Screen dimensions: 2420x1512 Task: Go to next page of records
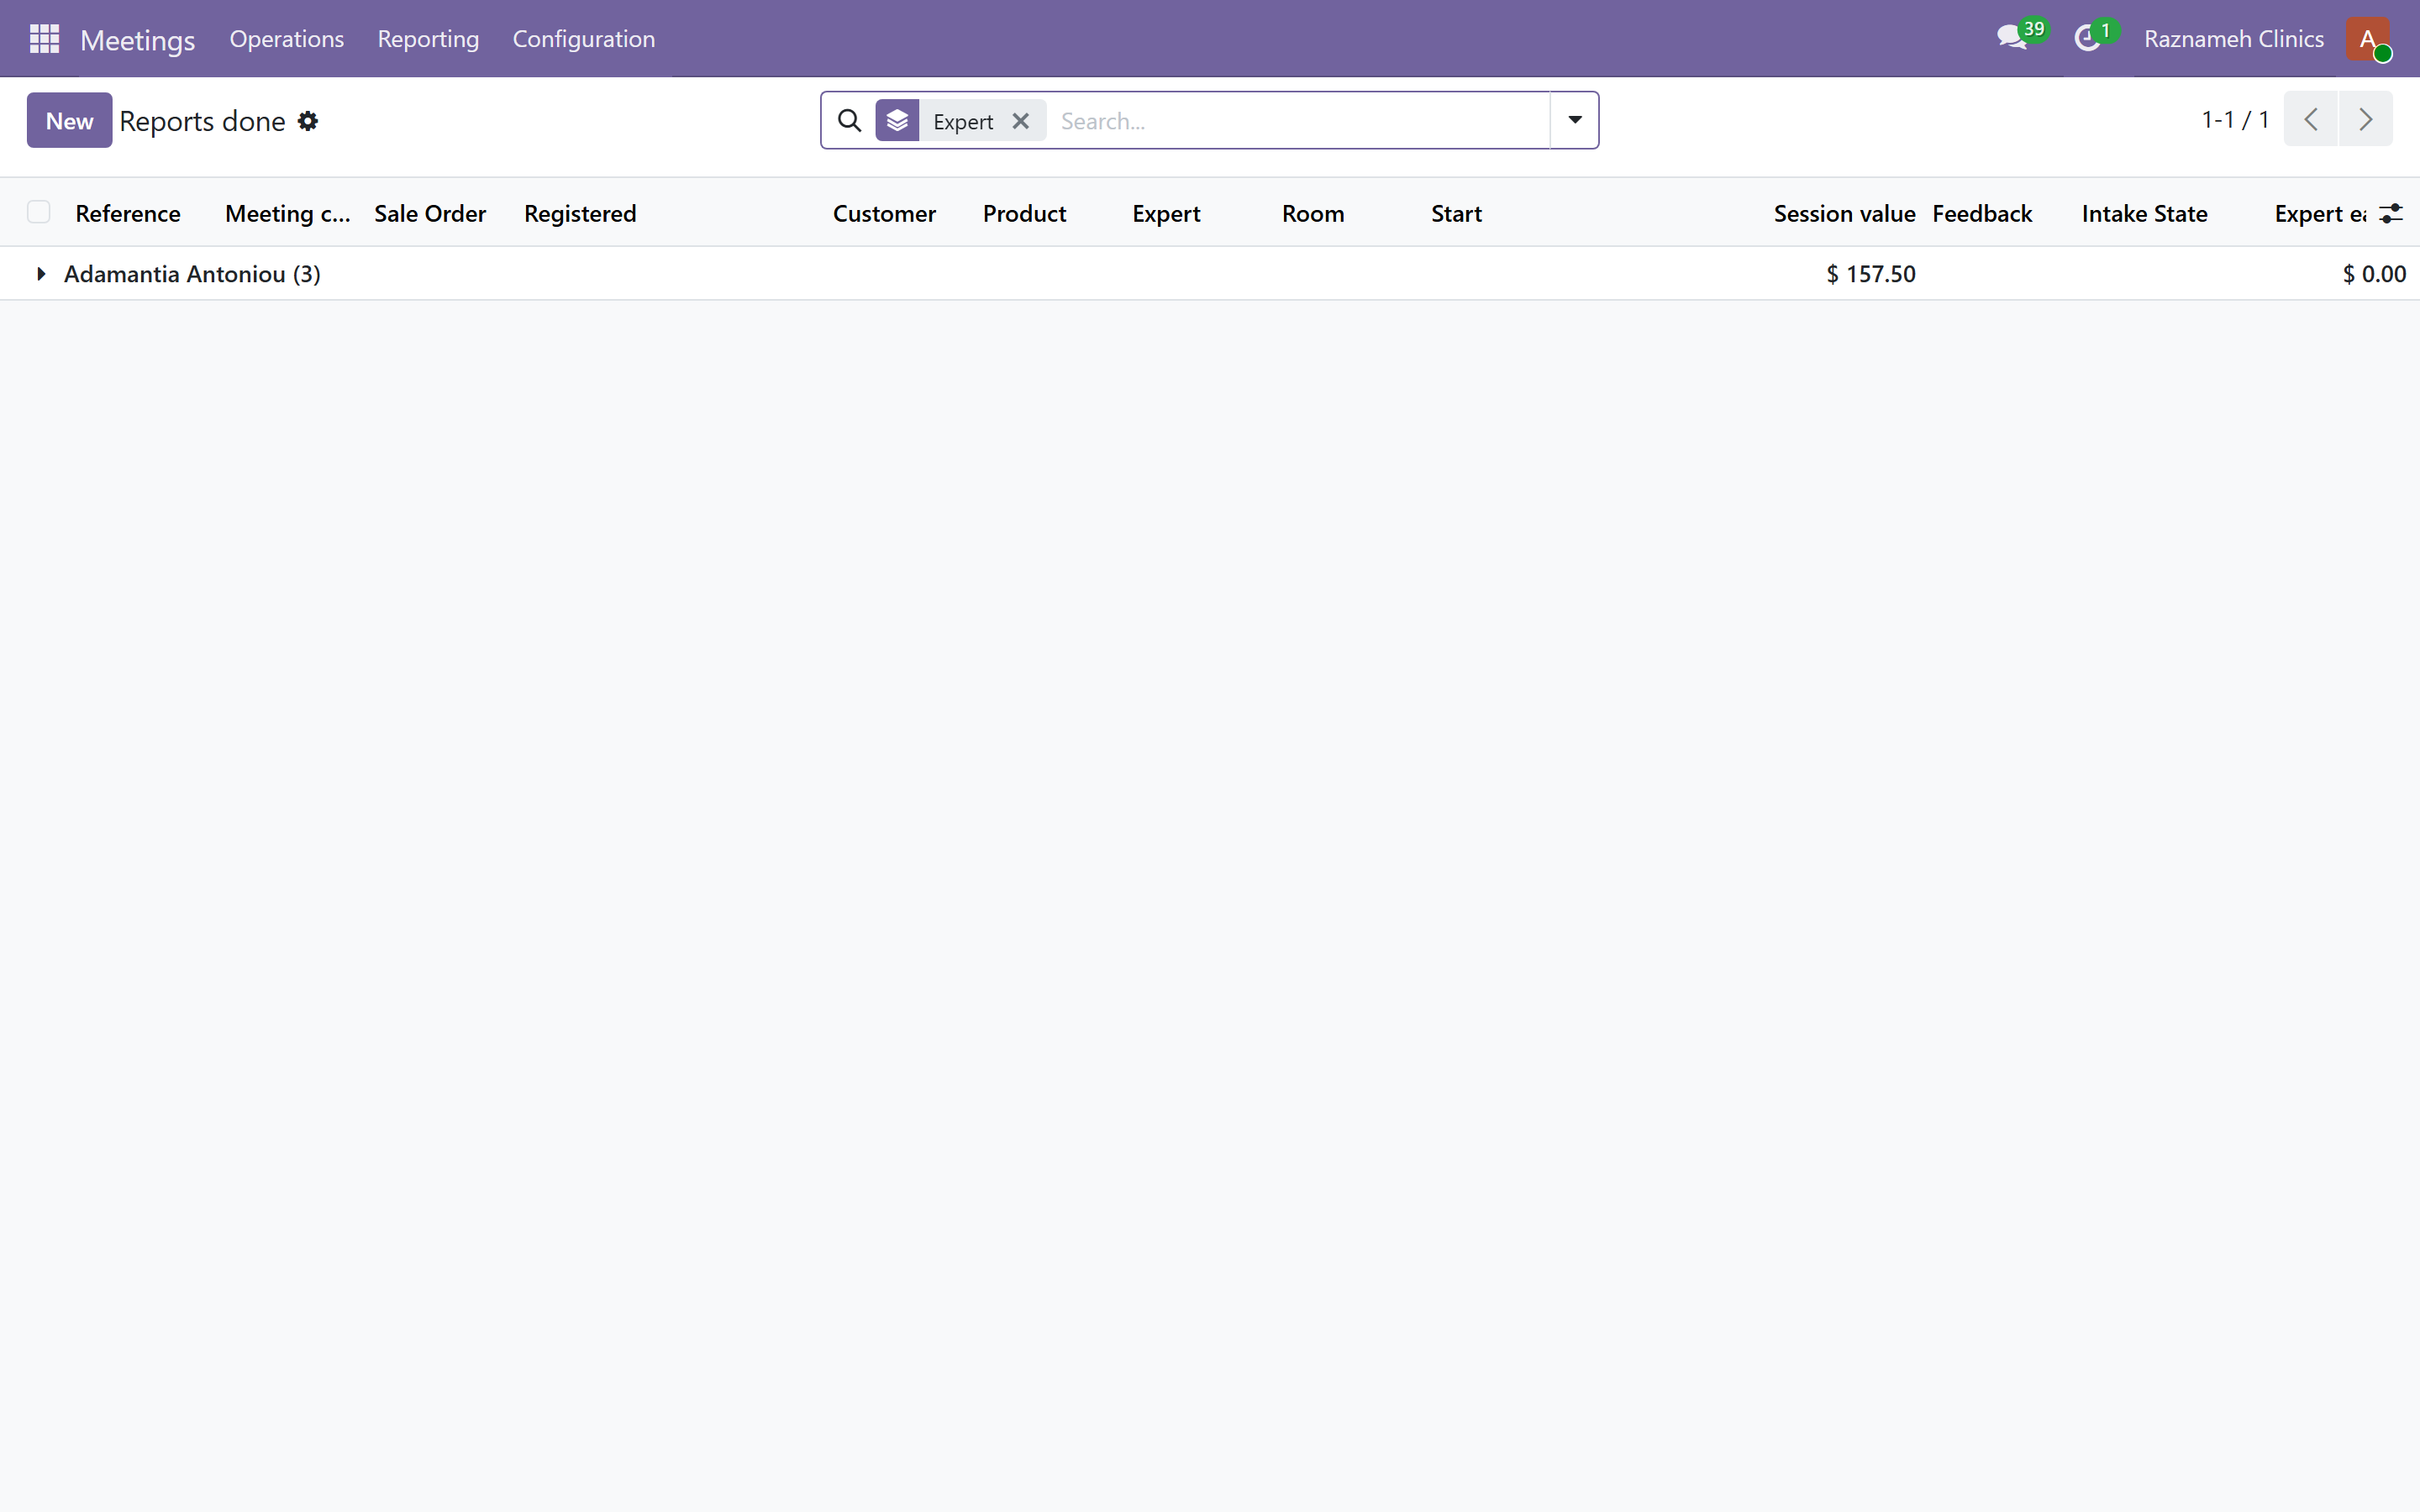(x=2365, y=119)
